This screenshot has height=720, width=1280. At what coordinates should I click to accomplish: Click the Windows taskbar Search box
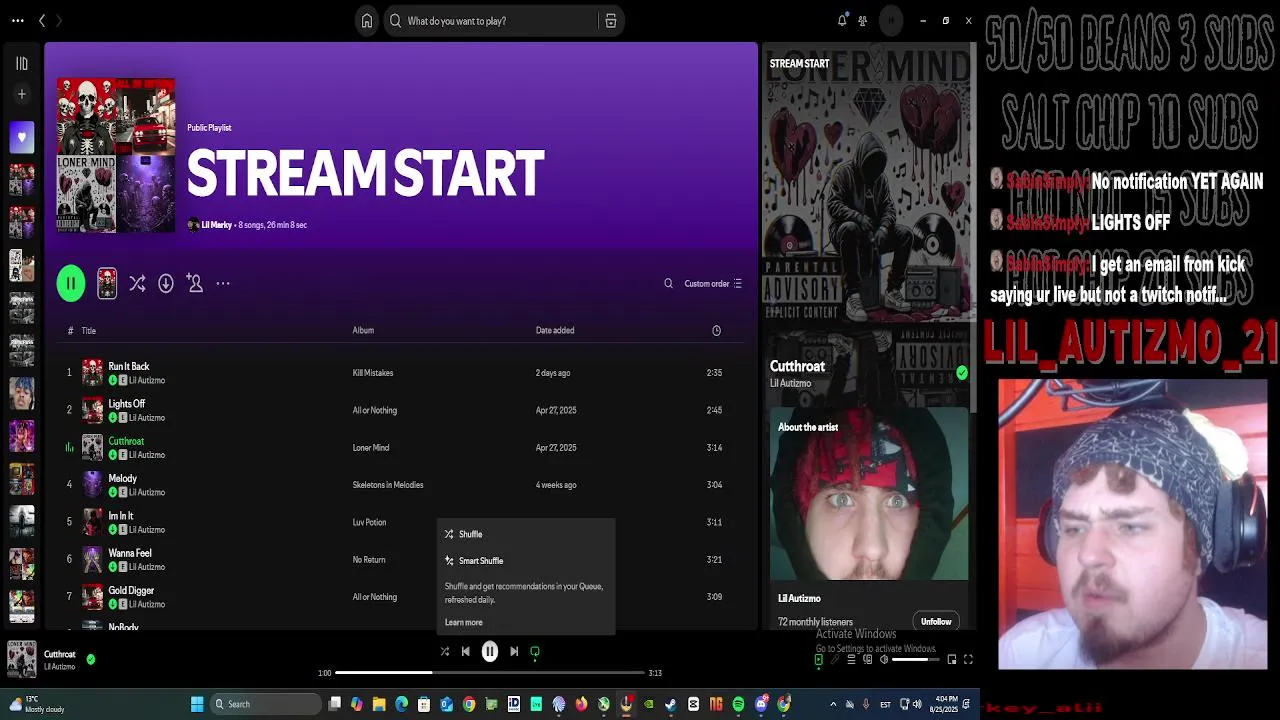(x=265, y=704)
